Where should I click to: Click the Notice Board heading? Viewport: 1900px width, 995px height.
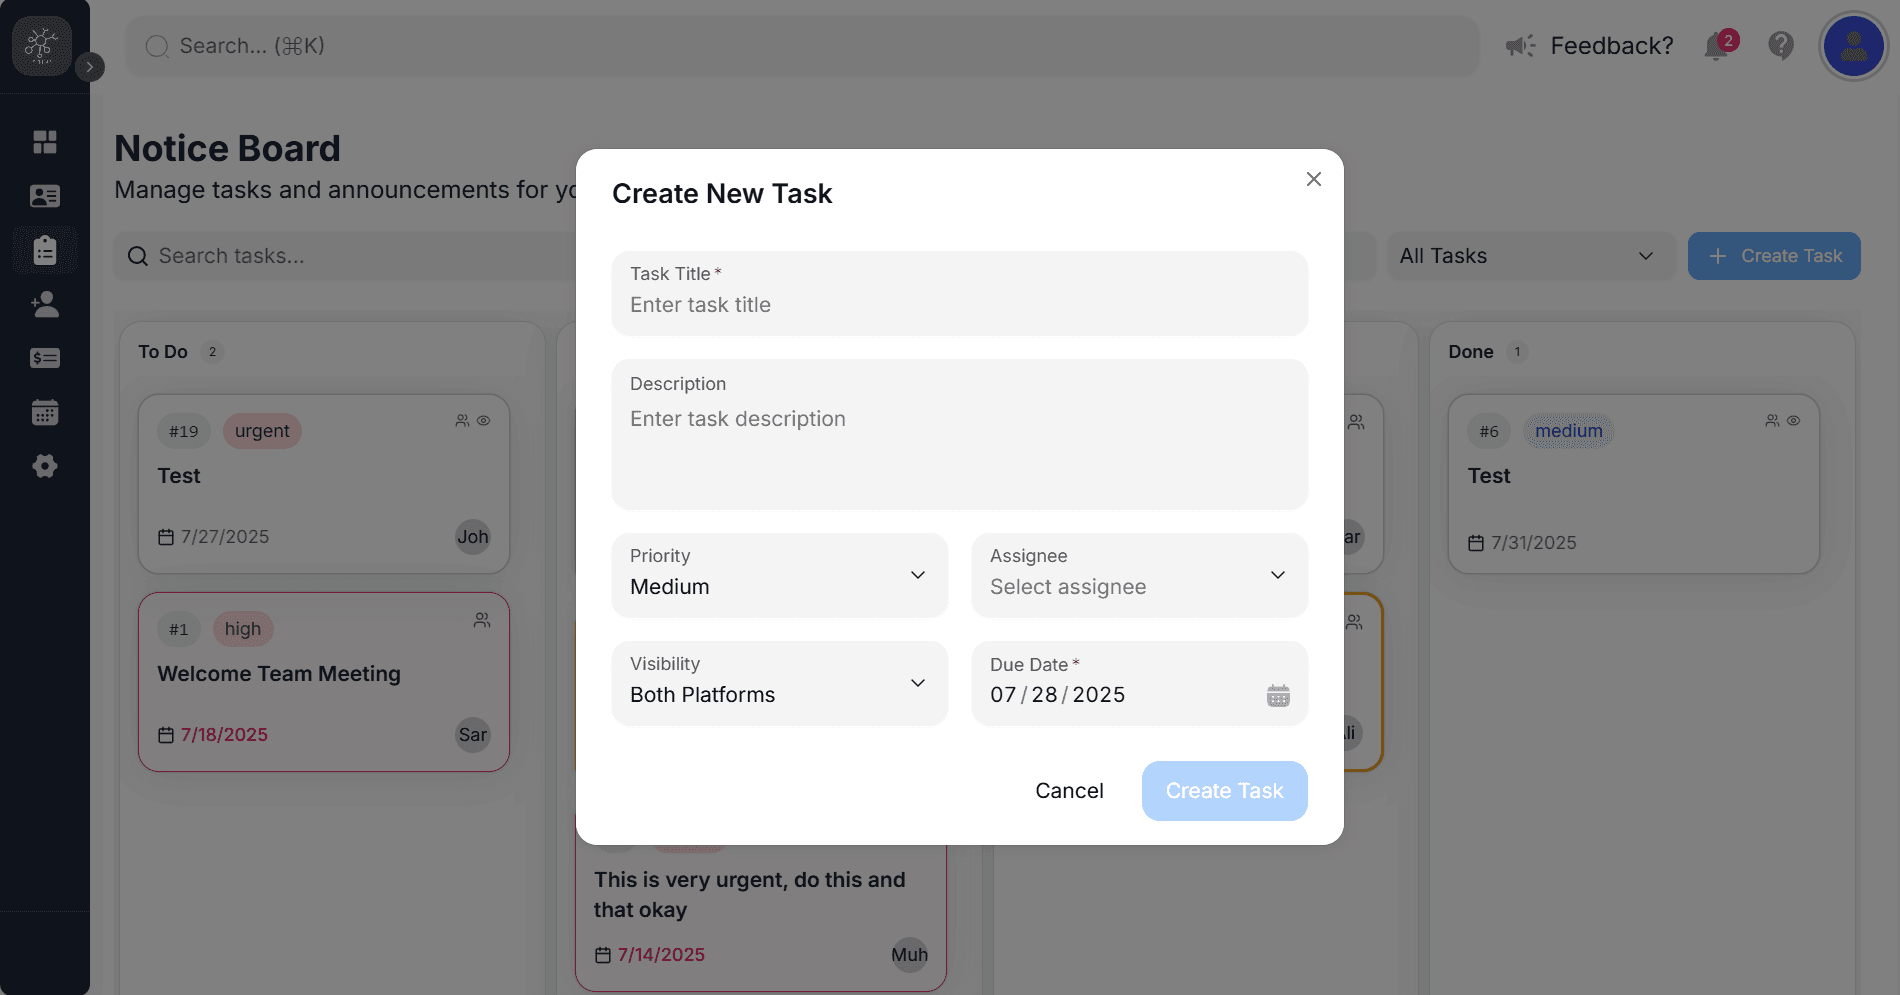[227, 148]
